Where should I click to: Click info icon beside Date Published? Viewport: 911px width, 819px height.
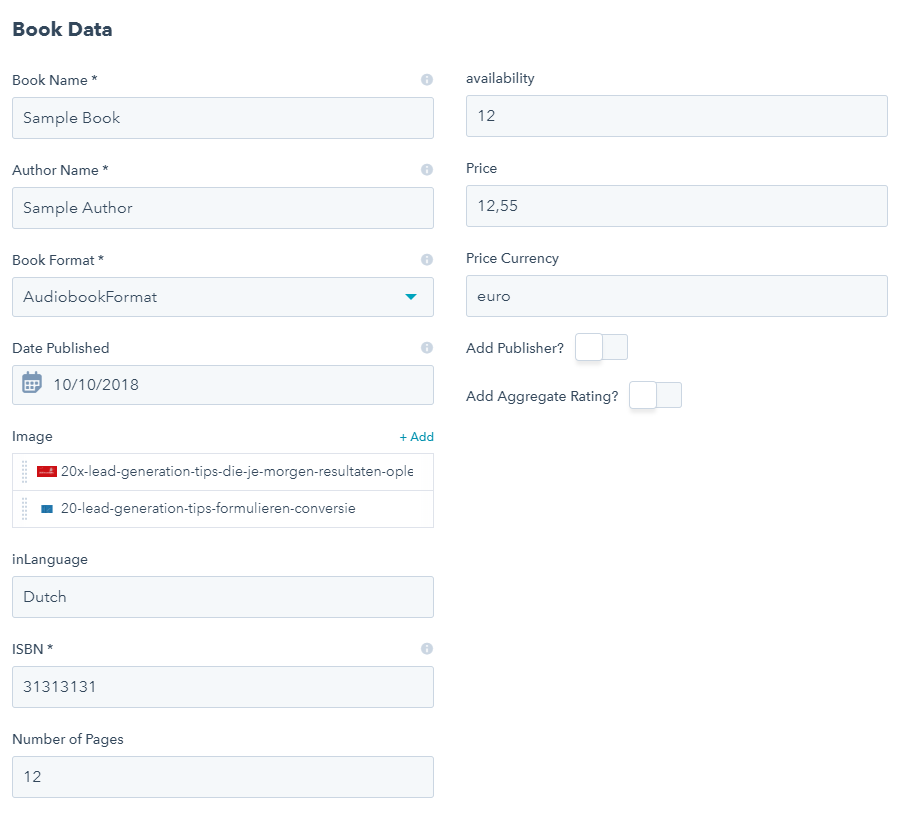click(426, 347)
